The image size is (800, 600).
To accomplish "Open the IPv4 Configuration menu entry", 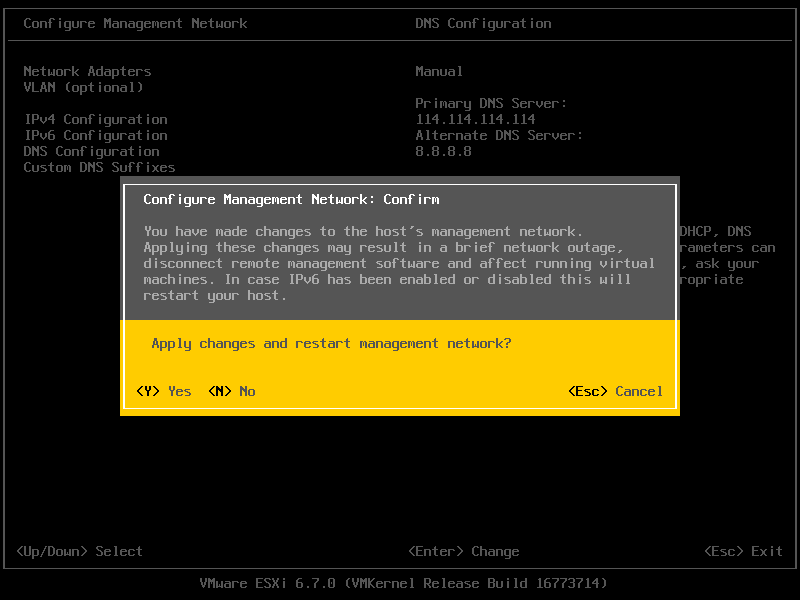I will point(95,119).
